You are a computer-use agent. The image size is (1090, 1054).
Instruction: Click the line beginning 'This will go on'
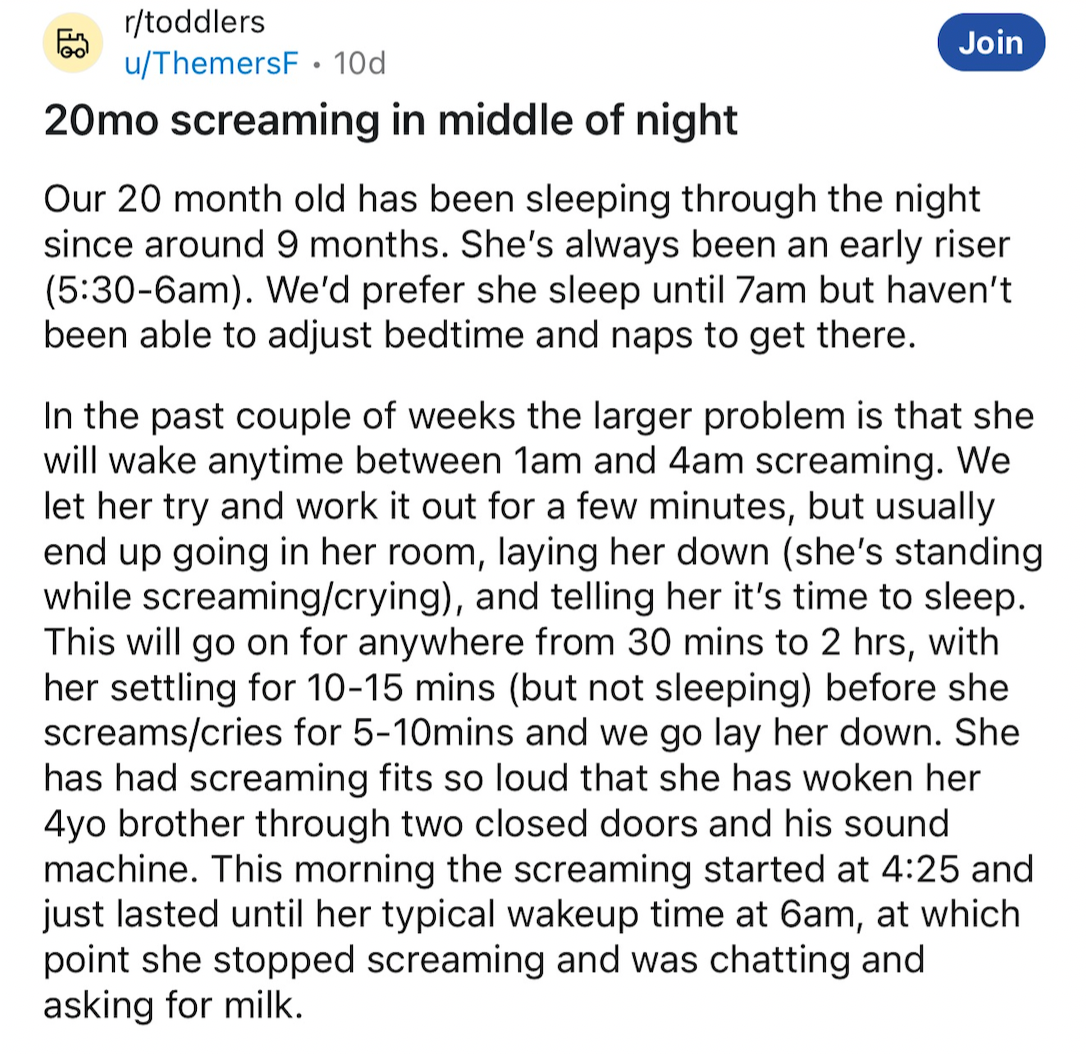521,642
